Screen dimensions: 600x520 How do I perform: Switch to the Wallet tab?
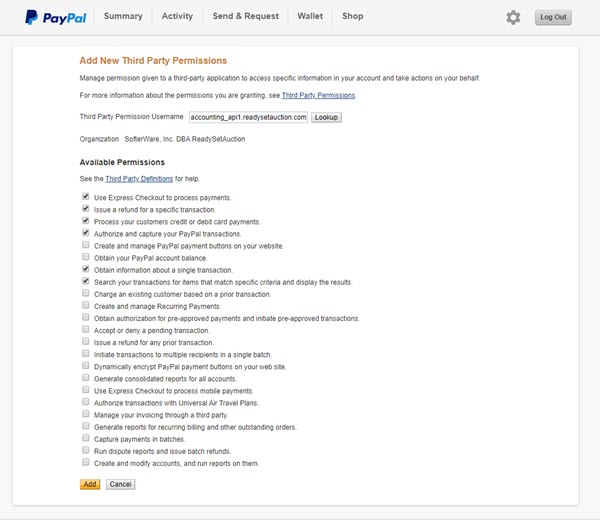pyautogui.click(x=310, y=16)
